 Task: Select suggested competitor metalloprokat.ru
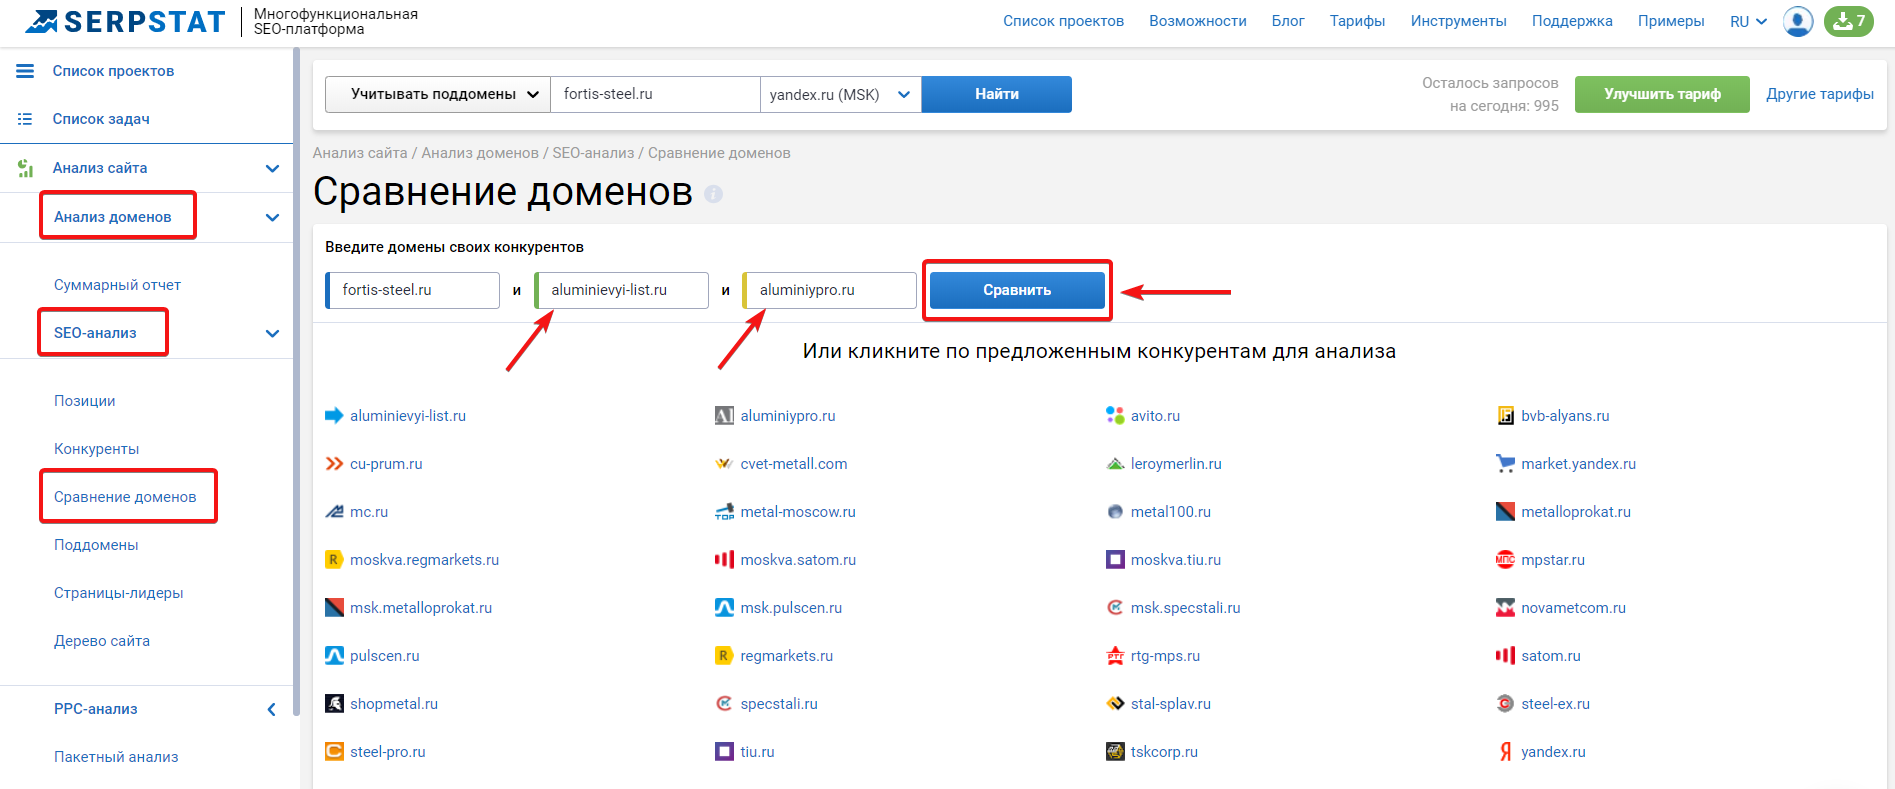[x=1575, y=511]
